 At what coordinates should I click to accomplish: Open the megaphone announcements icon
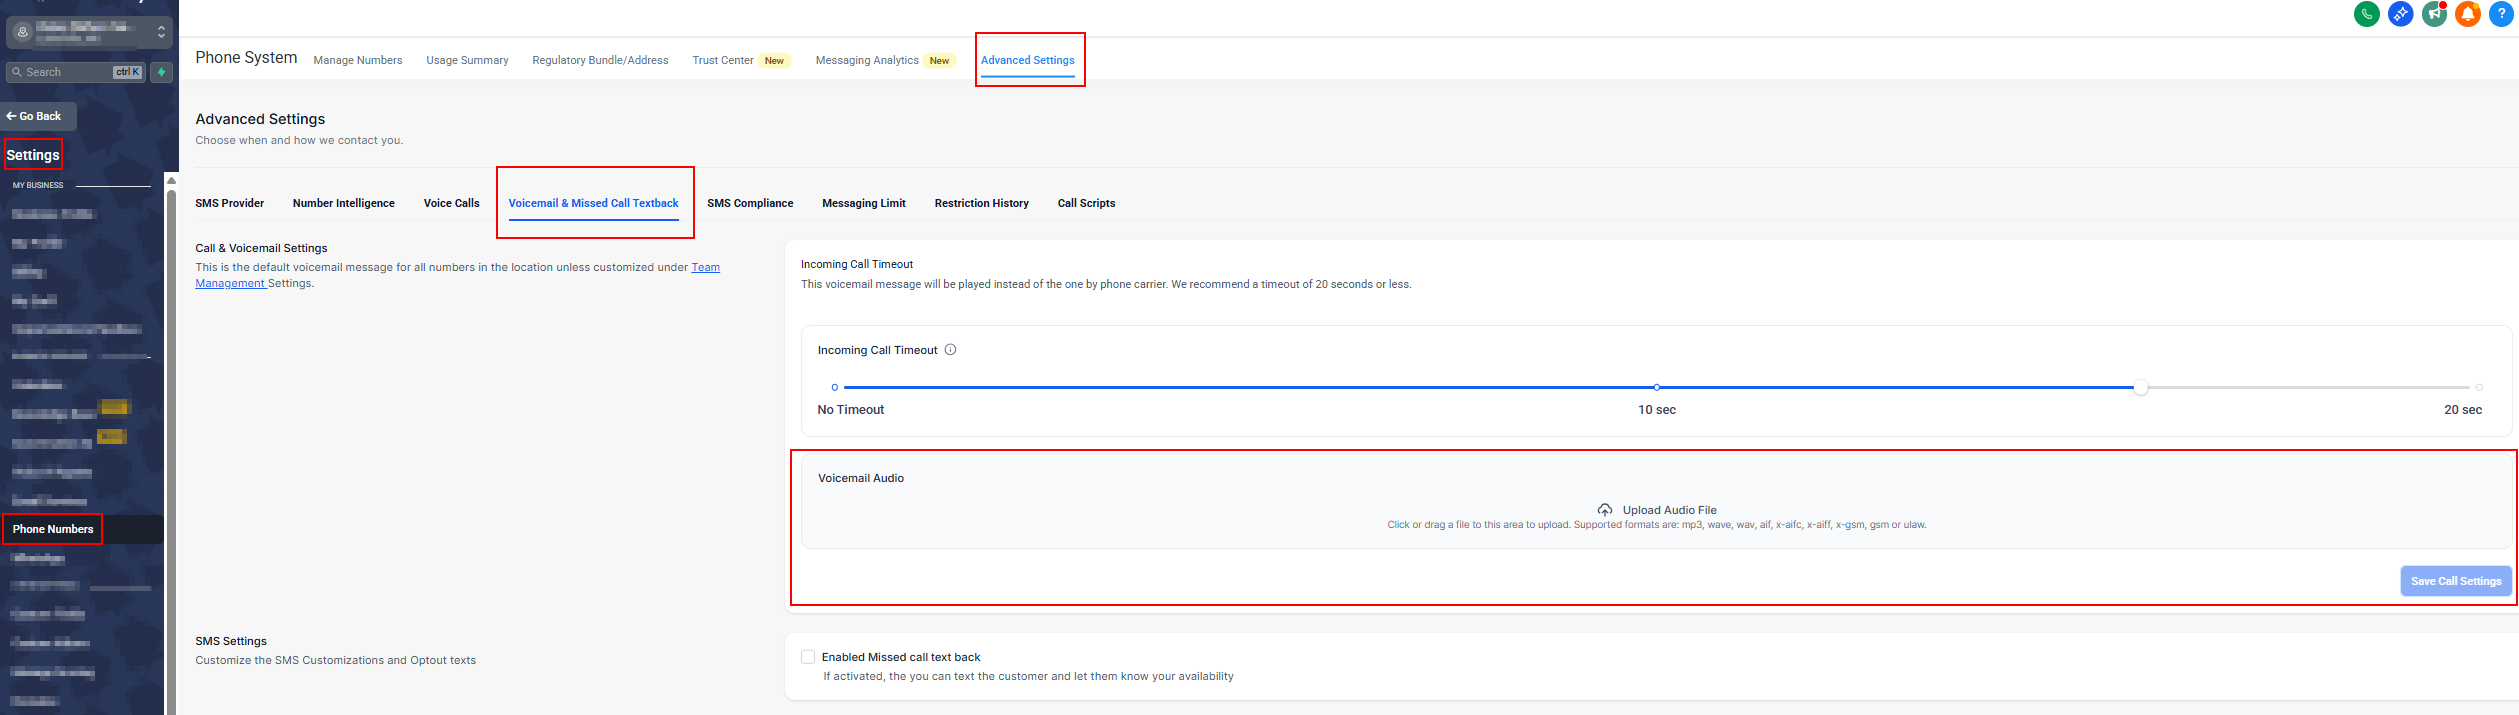2435,14
